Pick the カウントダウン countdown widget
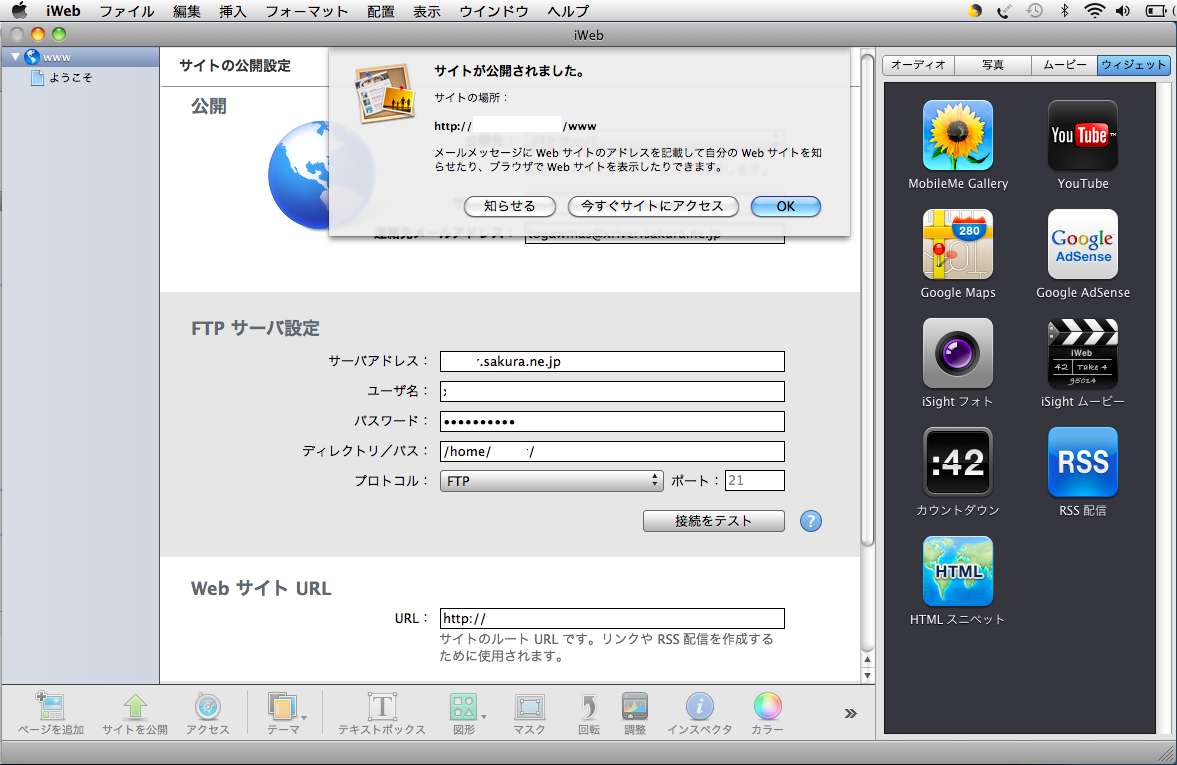 click(957, 462)
